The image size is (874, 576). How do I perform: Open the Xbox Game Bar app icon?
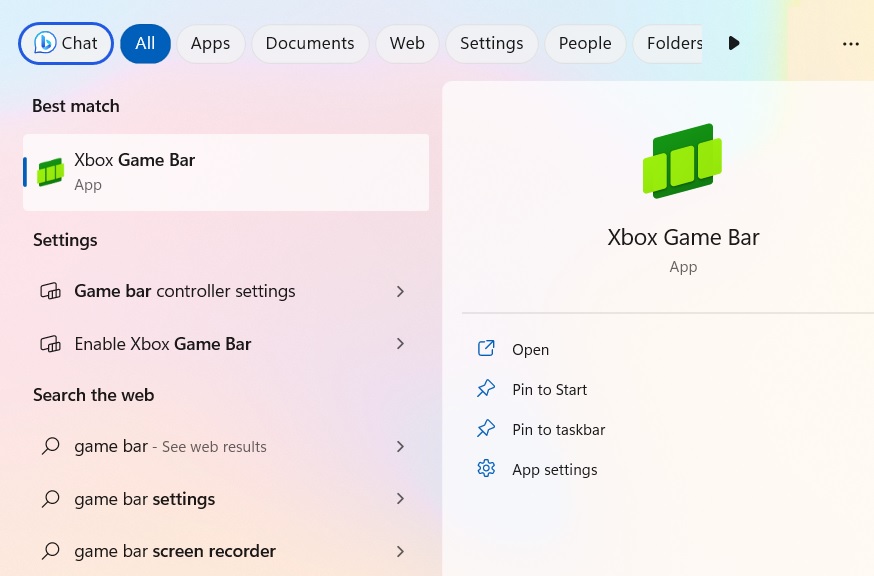[50, 171]
